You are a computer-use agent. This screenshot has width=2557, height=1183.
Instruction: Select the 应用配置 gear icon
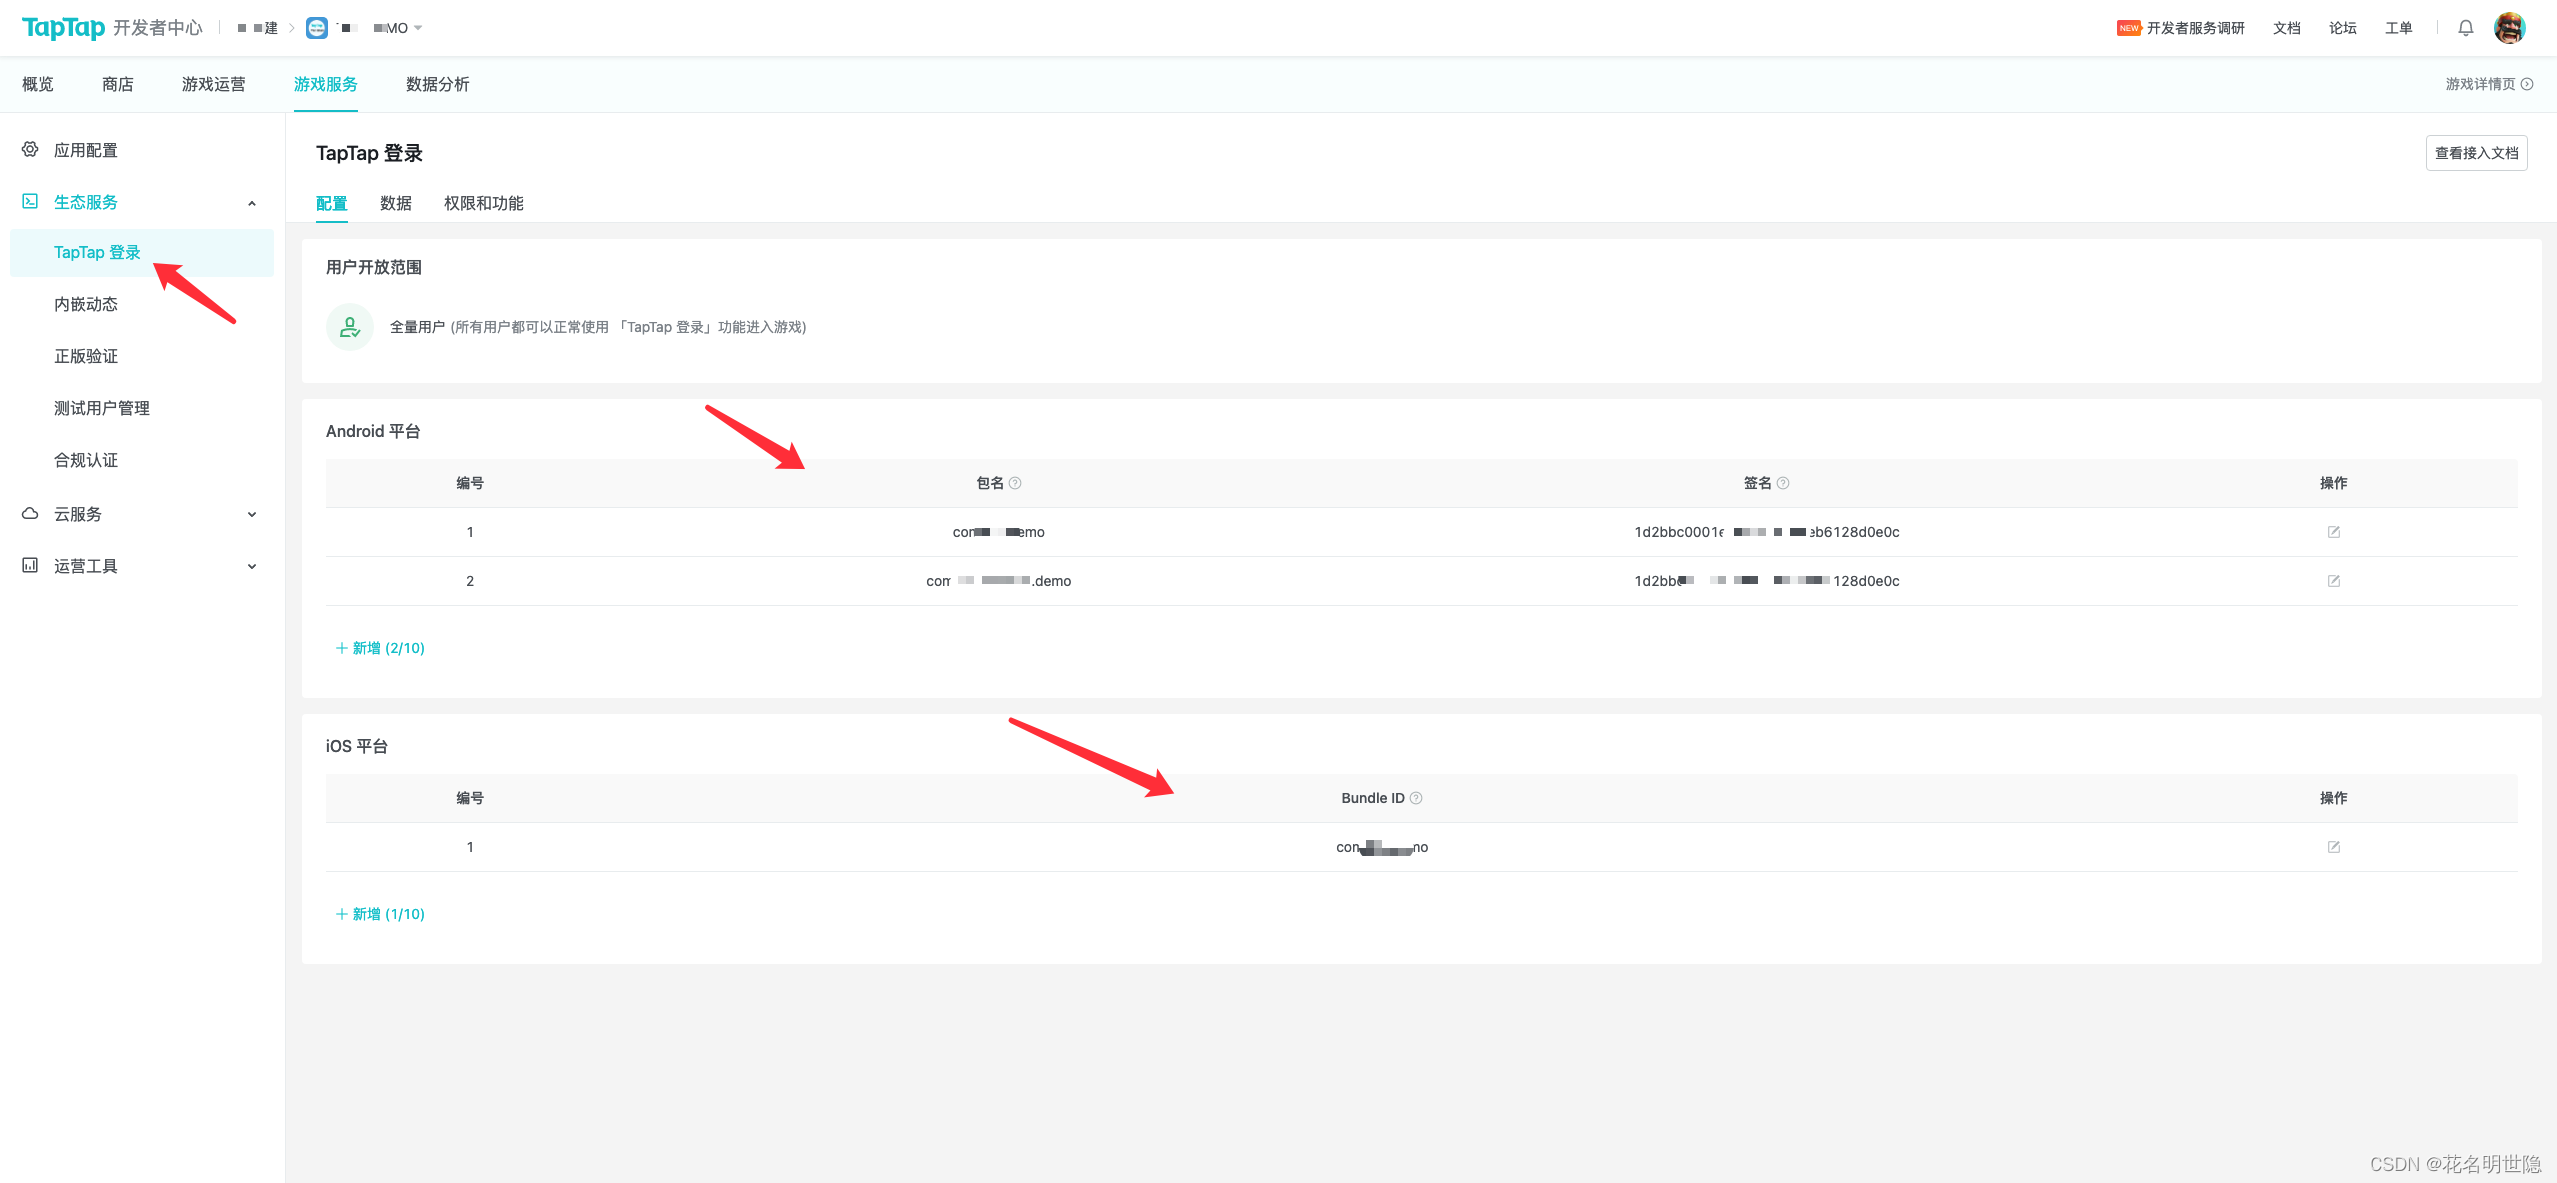(x=29, y=149)
